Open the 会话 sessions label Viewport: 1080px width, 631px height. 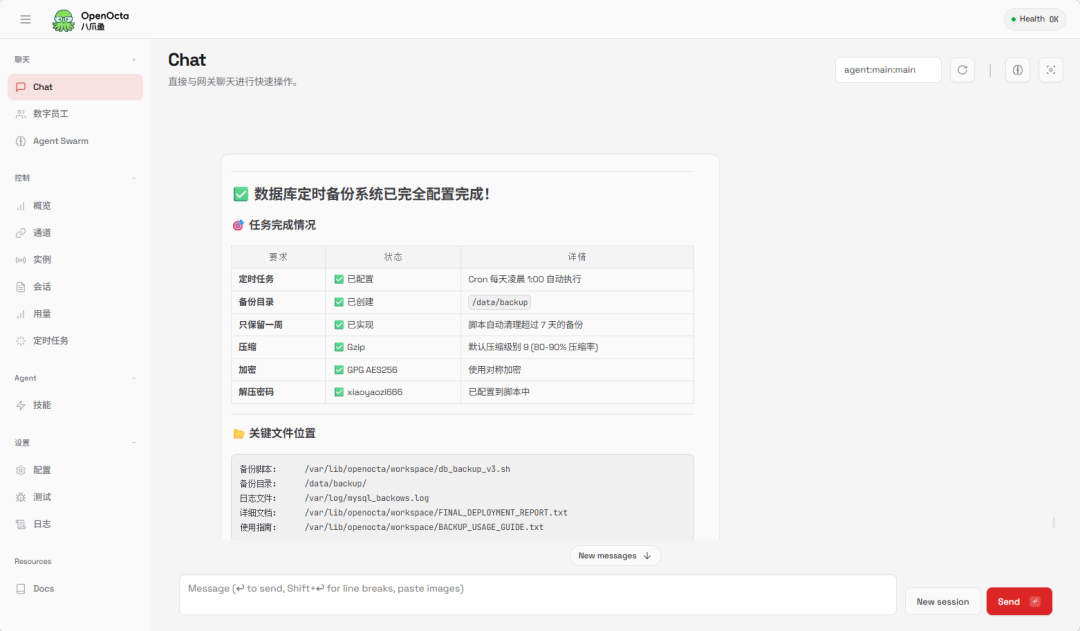(42, 287)
